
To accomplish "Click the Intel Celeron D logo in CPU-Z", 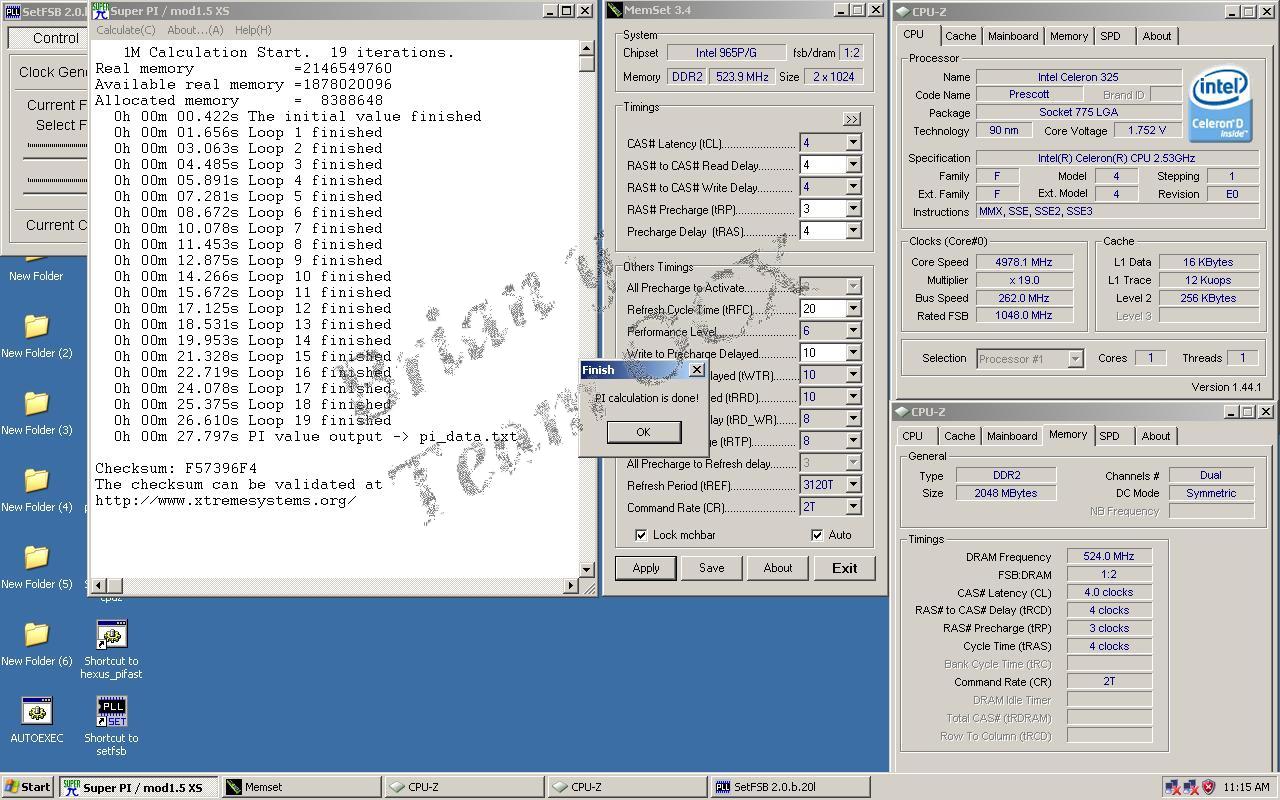I will pos(1219,106).
